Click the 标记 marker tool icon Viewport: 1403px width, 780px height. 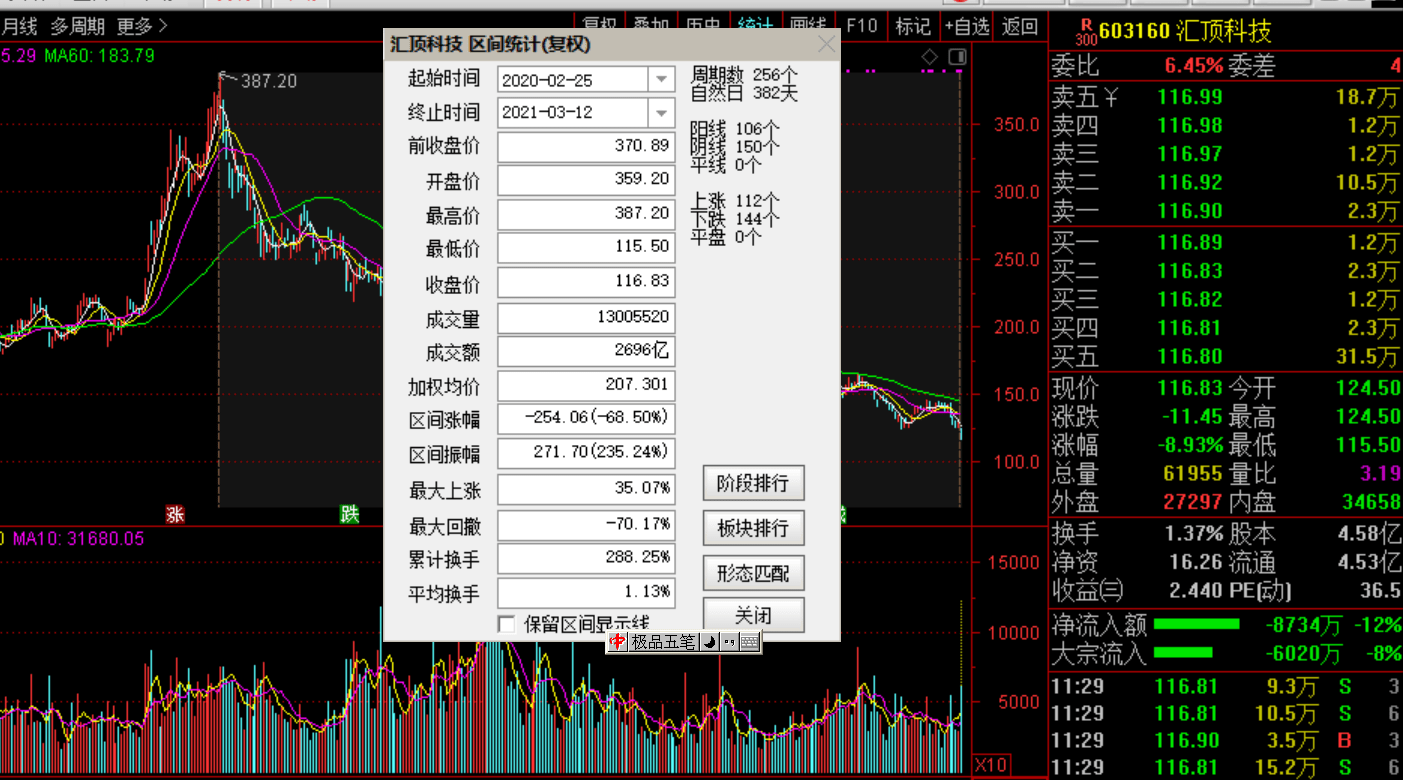pyautogui.click(x=913, y=26)
